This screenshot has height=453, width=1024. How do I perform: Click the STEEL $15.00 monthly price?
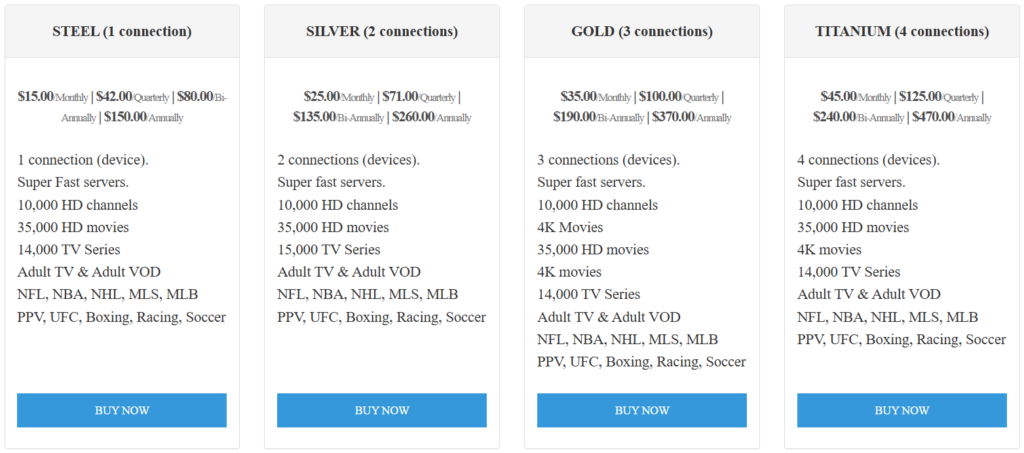point(36,97)
